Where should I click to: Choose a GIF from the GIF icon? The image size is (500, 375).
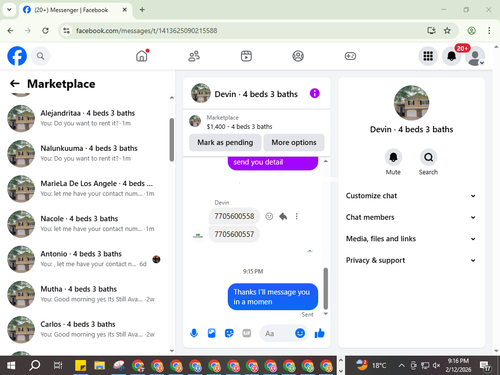(247, 333)
